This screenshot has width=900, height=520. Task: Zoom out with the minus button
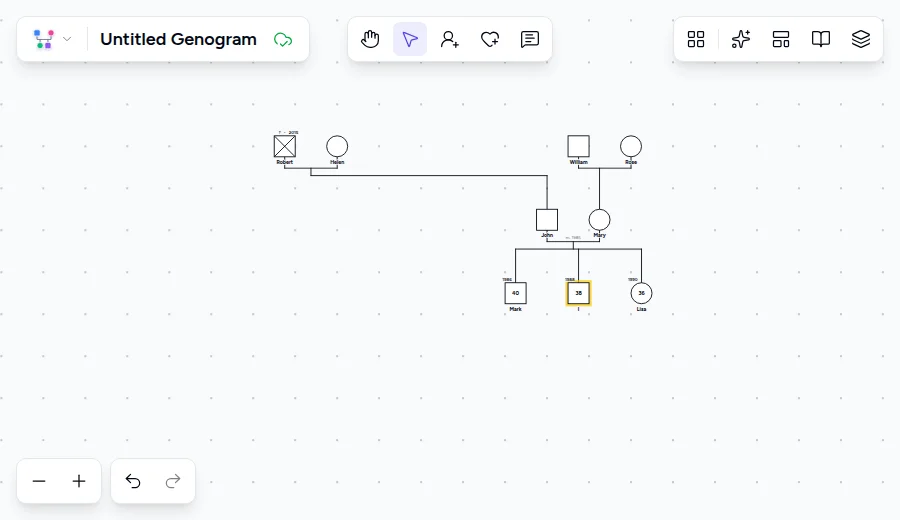coord(39,481)
